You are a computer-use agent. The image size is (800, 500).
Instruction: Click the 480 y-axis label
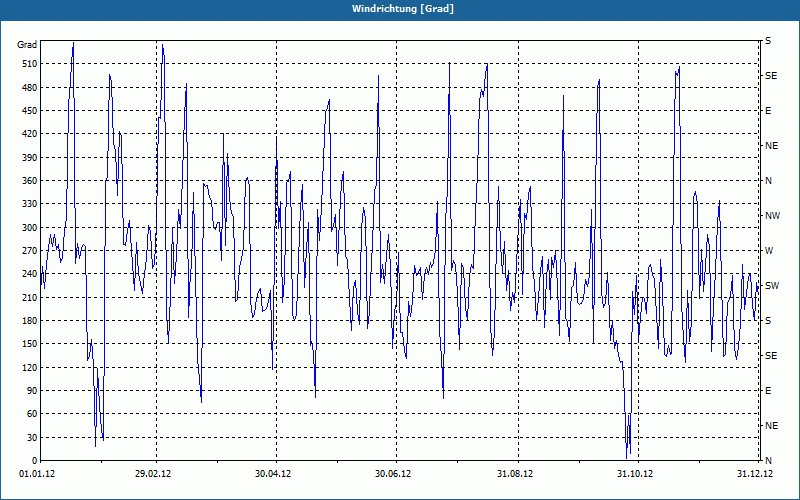pyautogui.click(x=29, y=87)
